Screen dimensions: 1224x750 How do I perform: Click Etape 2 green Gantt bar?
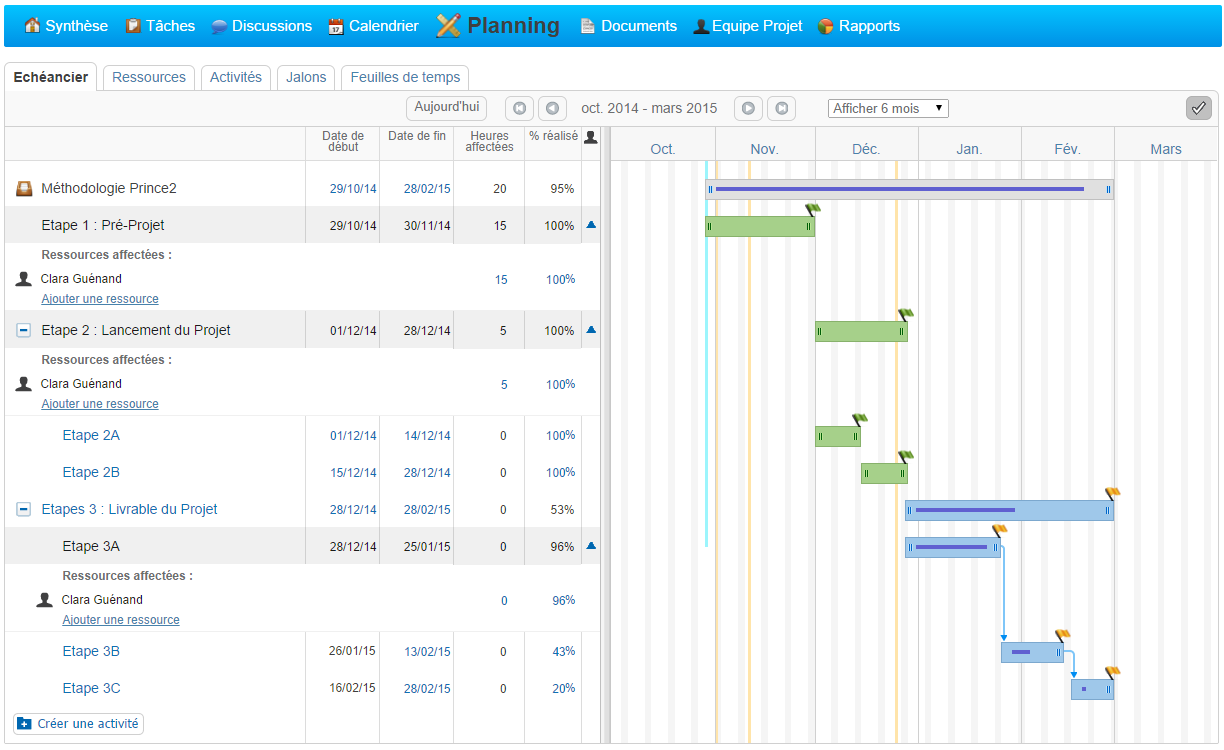tap(861, 331)
